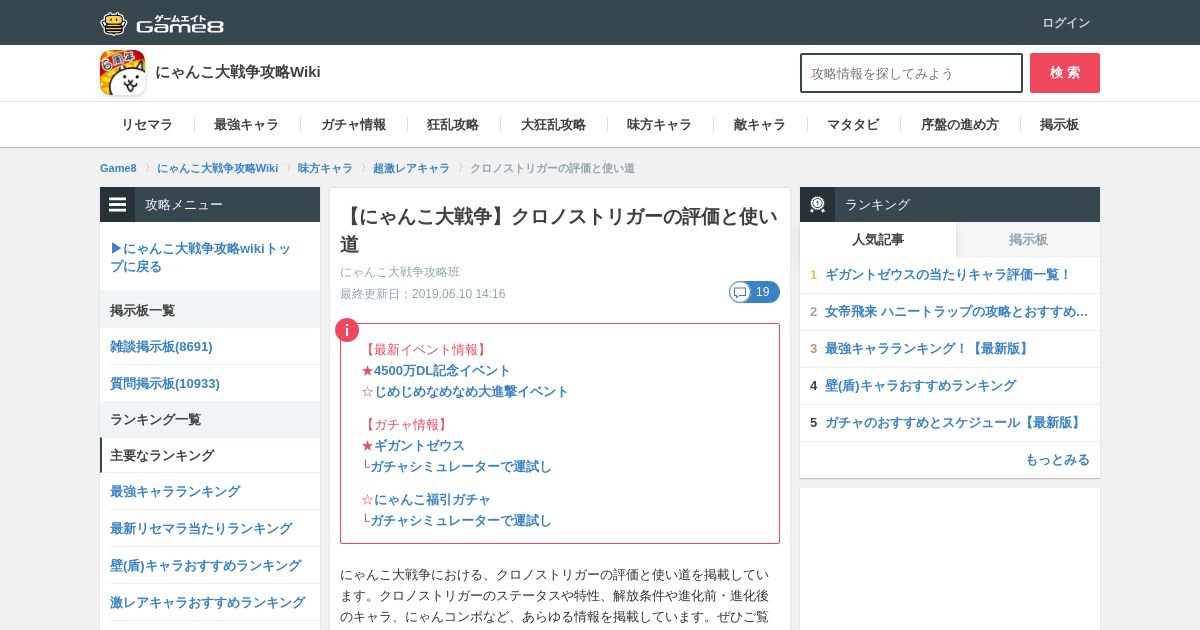Open the 狂乱攻略 menu item
The image size is (1200, 630).
click(453, 125)
